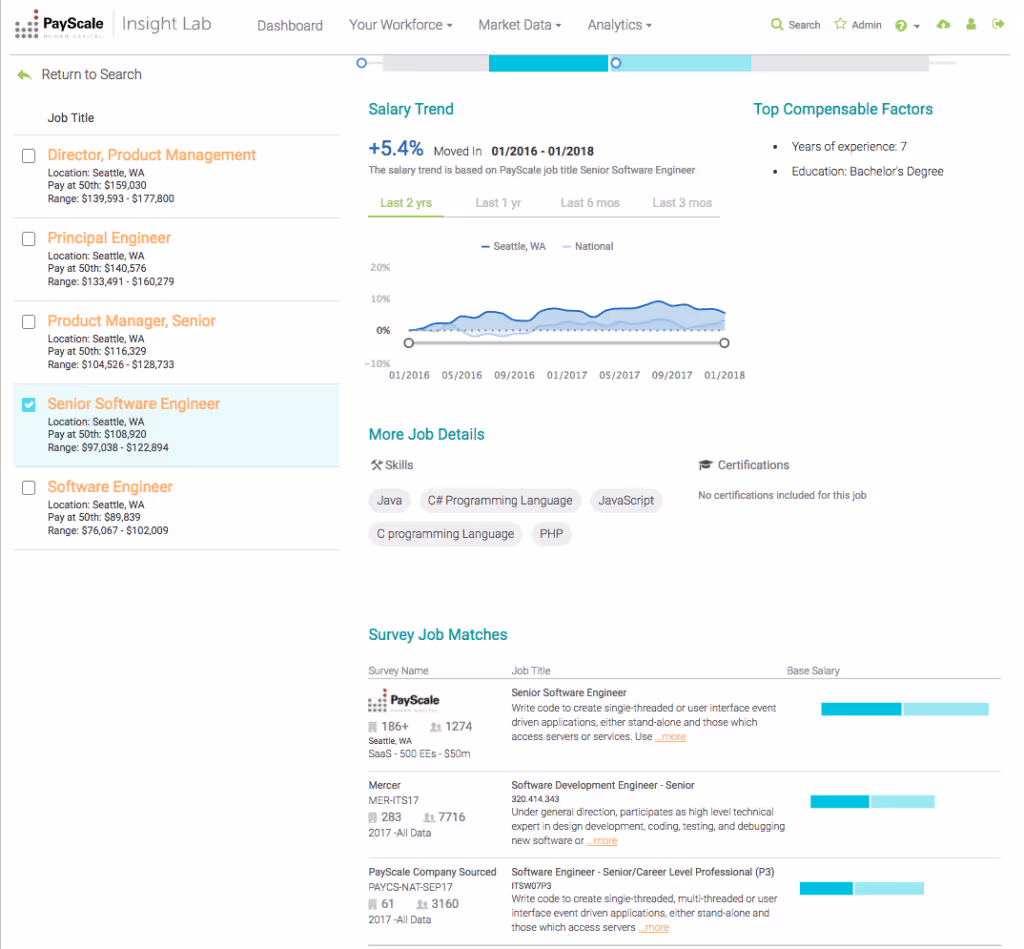Click the companies icon beside 283
Screen dimensions: 1024x949
[372, 817]
